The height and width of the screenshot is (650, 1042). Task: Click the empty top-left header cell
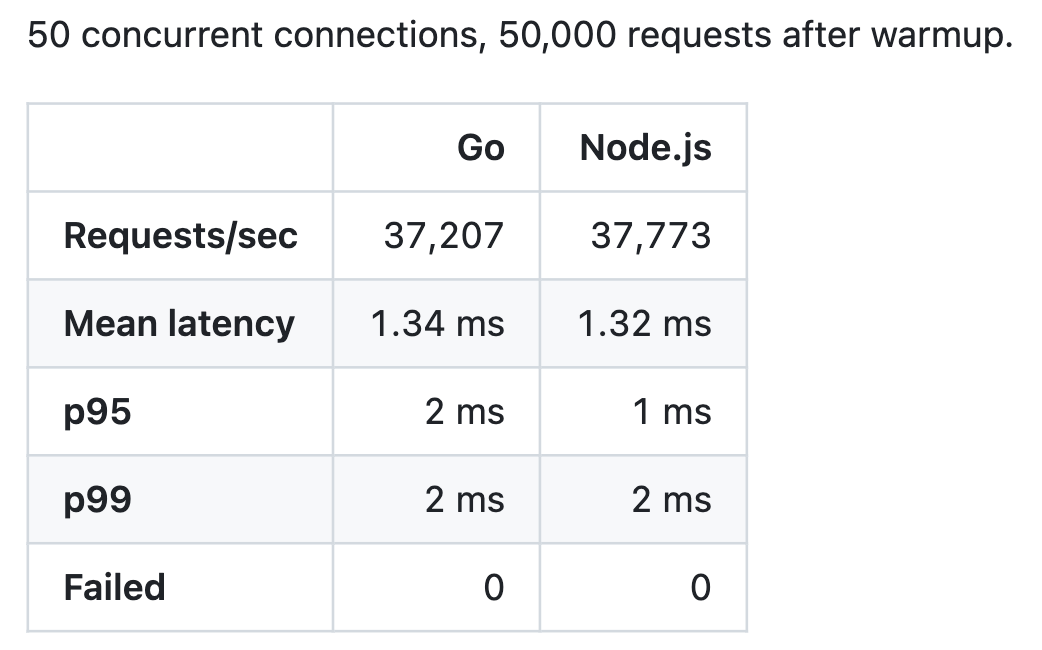[180, 148]
